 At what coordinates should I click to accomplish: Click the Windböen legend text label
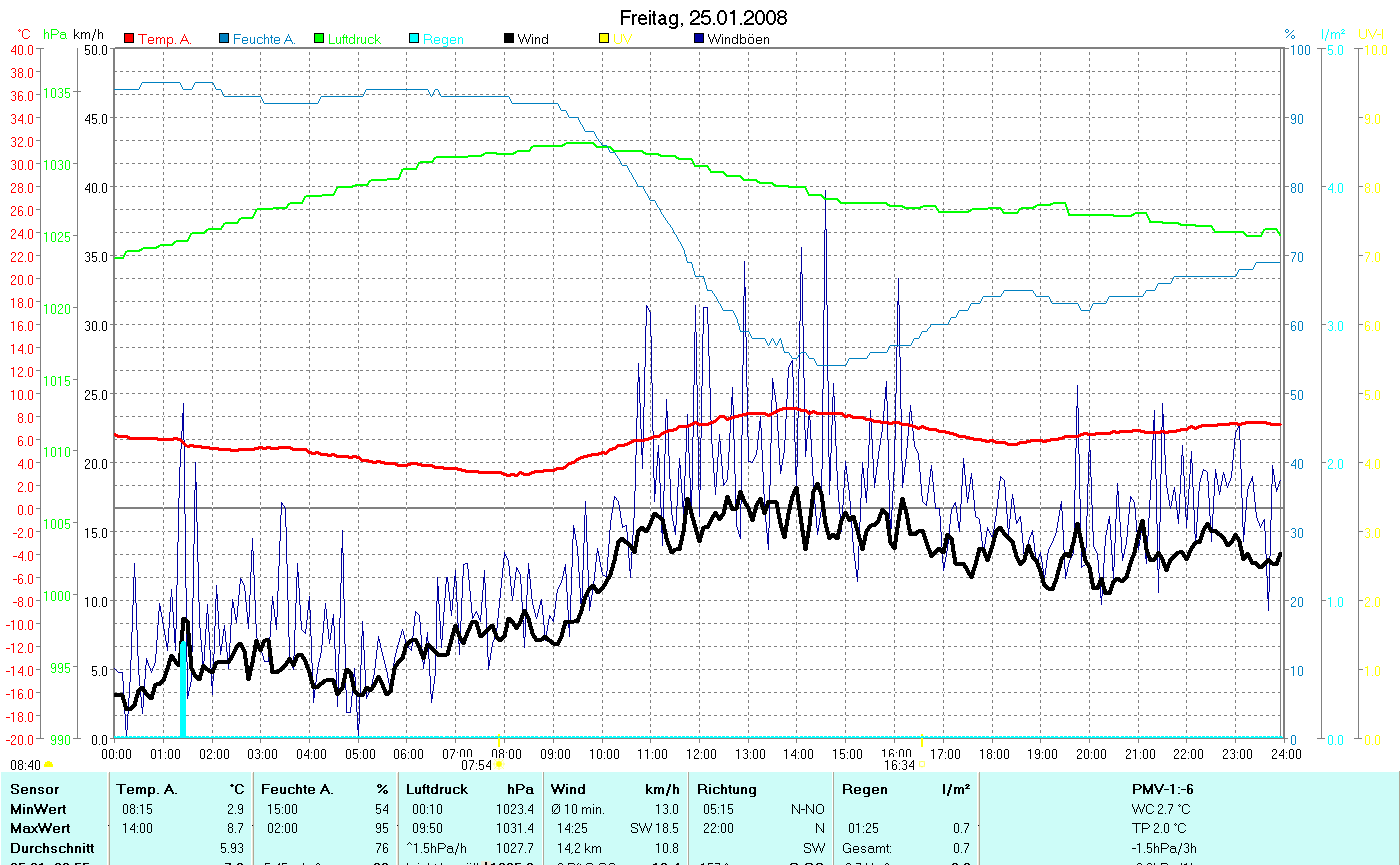click(x=738, y=39)
